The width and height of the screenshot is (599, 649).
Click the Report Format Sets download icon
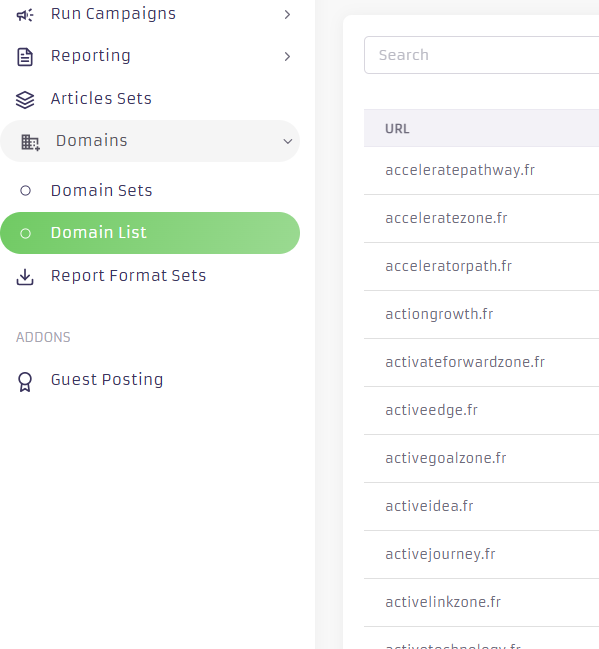25,277
